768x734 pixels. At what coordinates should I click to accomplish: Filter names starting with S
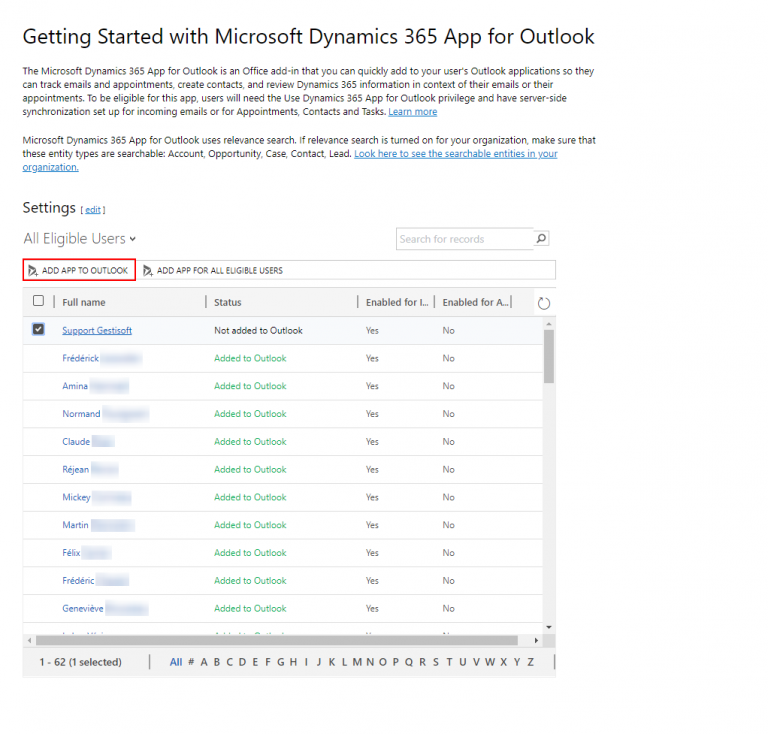(x=435, y=662)
